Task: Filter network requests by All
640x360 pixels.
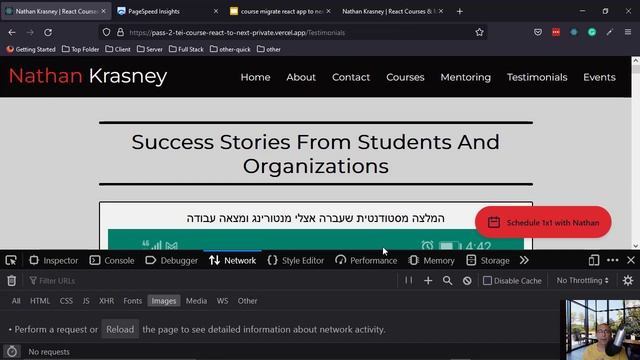Action: 16,301
